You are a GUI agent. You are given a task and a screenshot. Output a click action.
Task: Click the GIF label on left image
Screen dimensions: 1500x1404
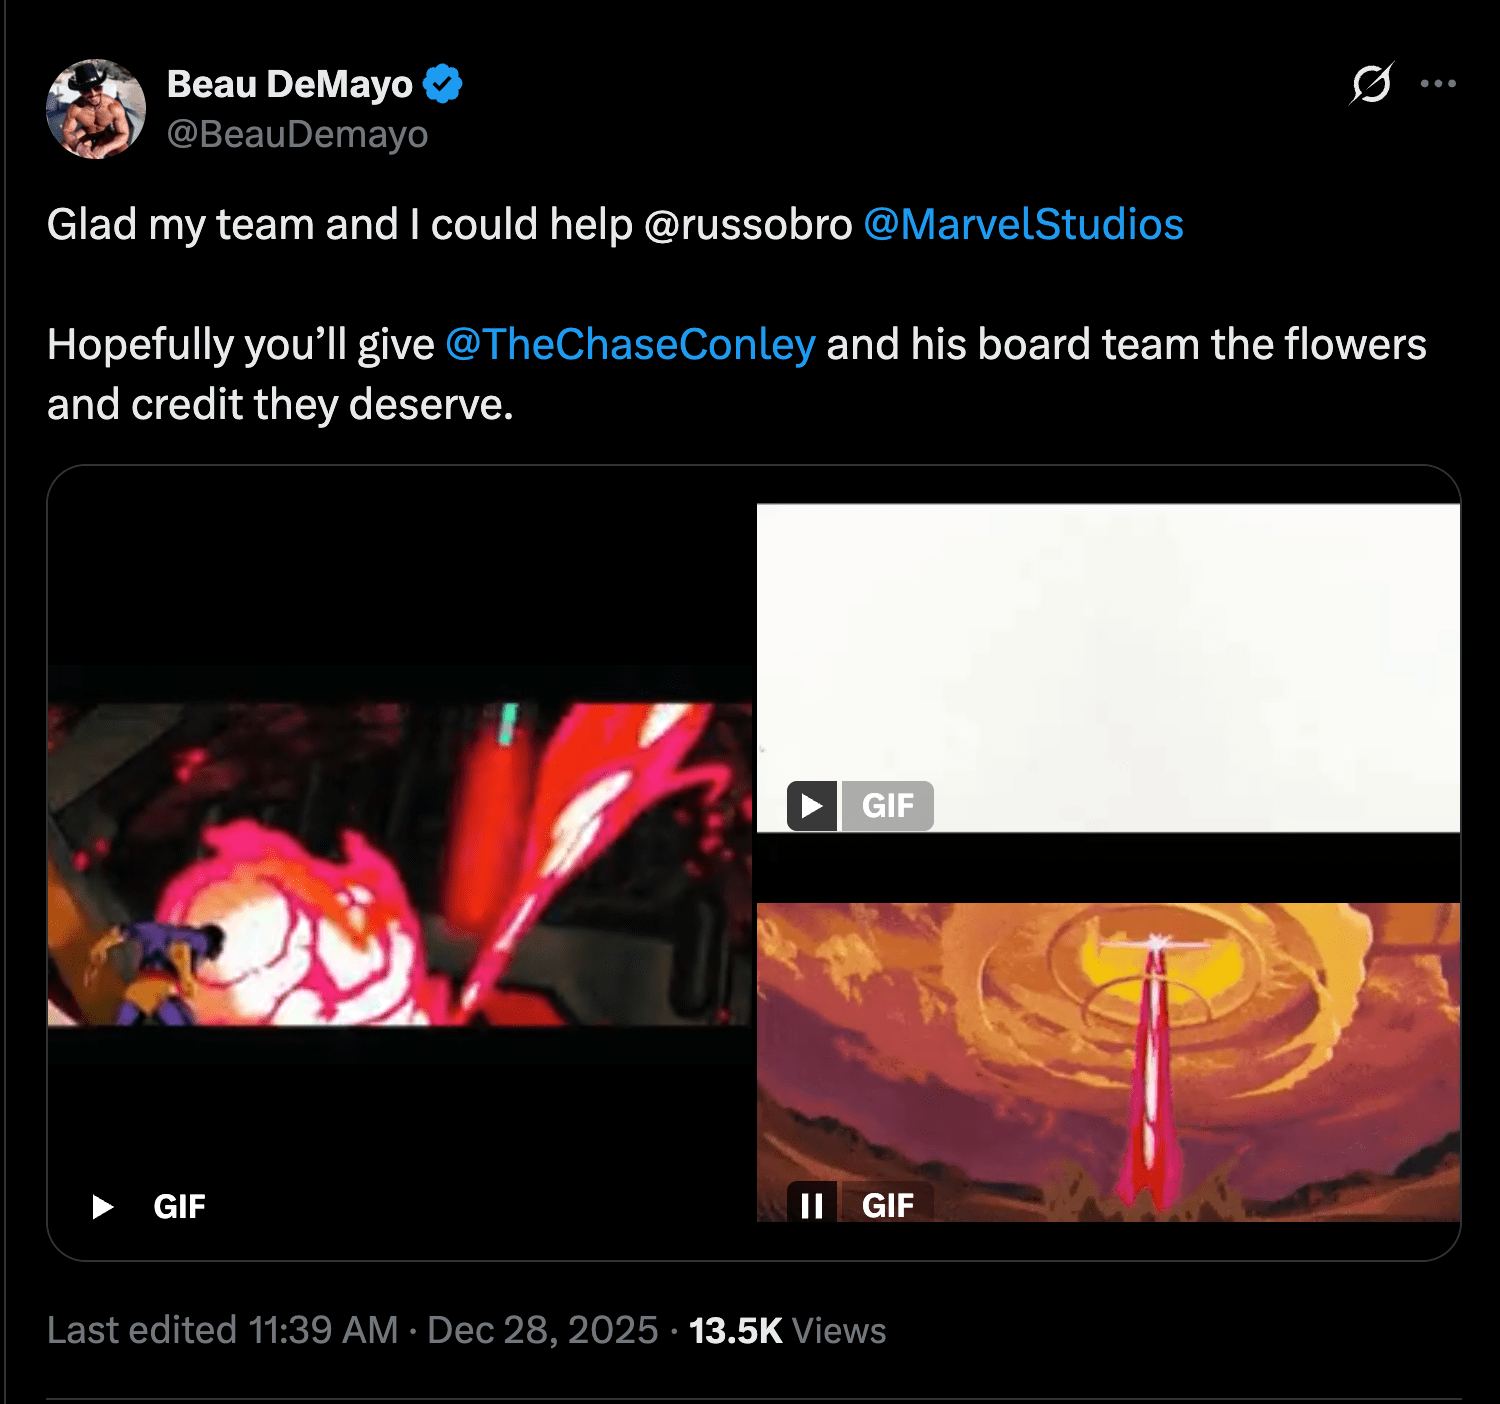click(x=180, y=1207)
